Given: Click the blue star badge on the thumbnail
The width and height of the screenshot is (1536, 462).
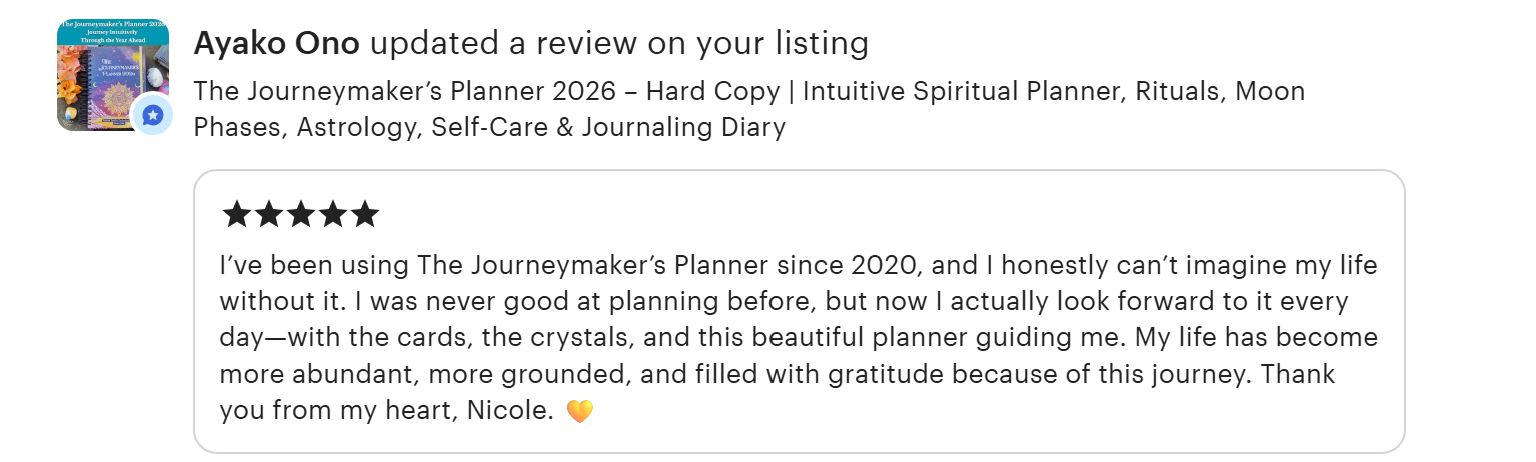Looking at the screenshot, I should [x=152, y=116].
